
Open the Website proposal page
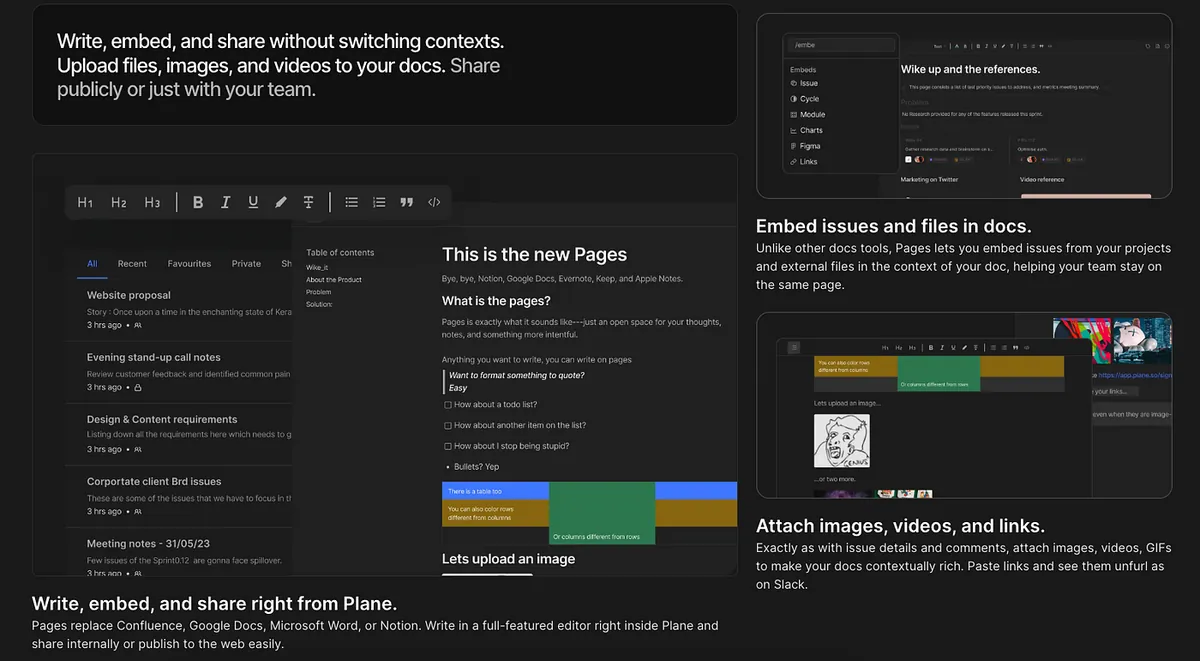point(129,295)
